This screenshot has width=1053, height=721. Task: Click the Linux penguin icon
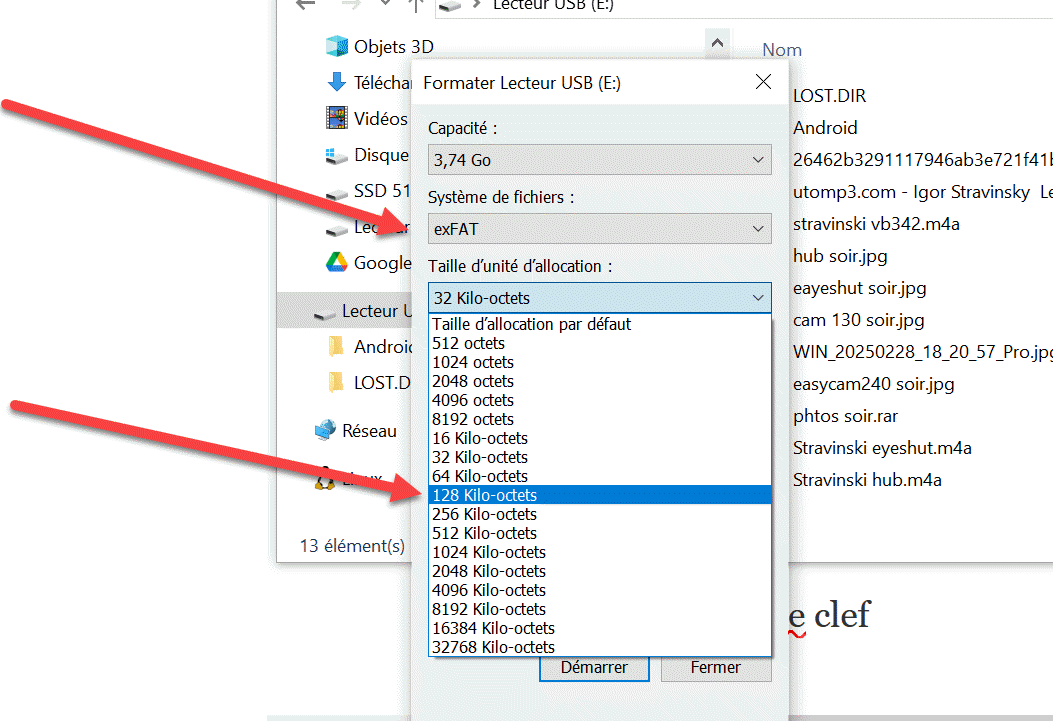coord(325,480)
